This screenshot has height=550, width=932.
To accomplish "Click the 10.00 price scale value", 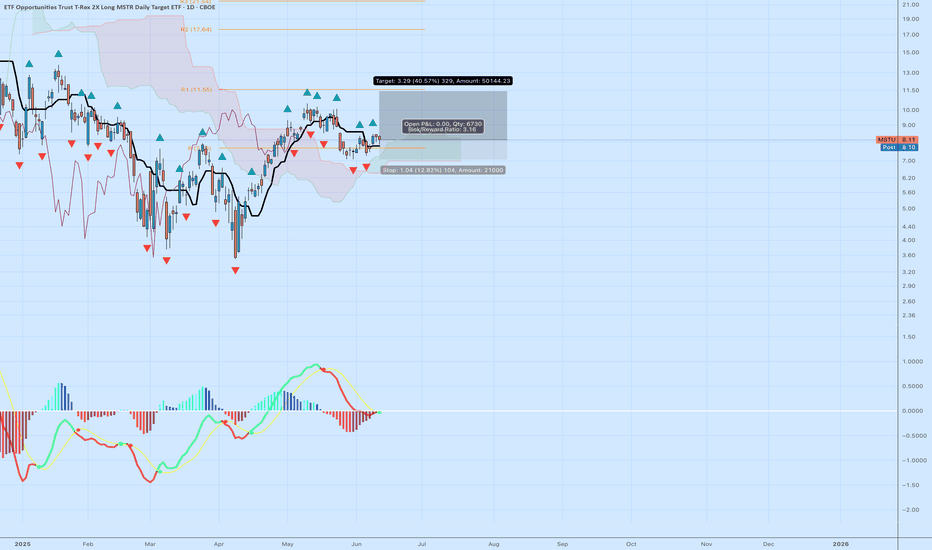I will tap(911, 111).
